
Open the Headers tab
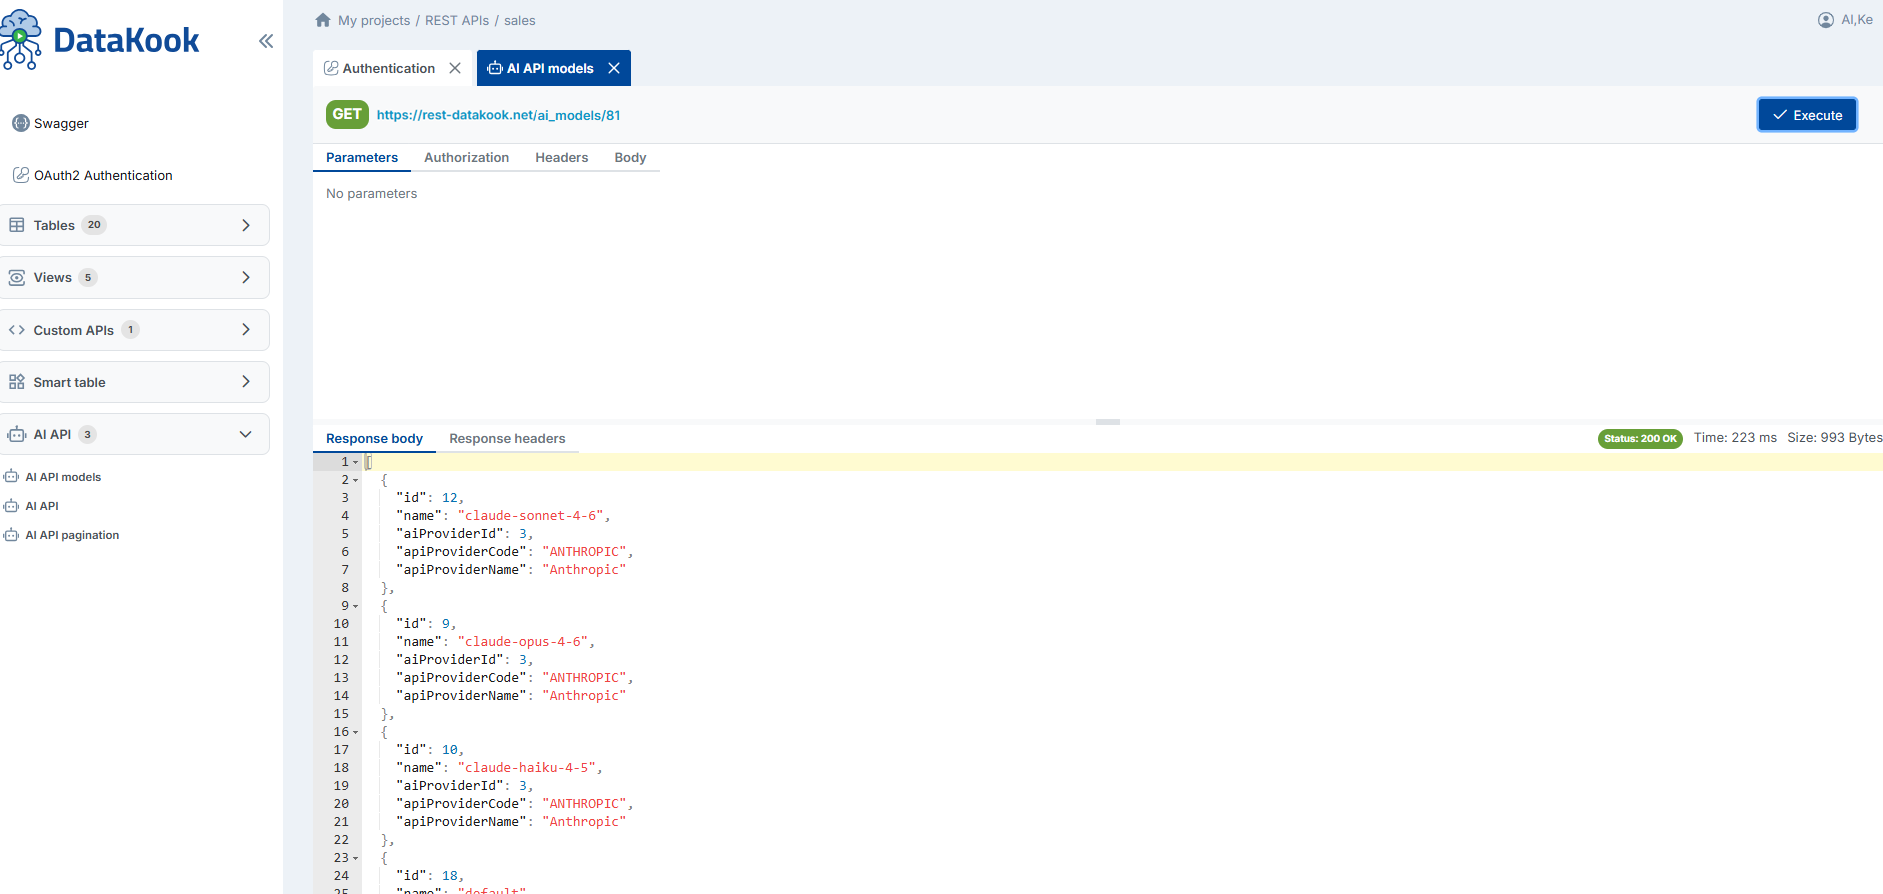point(562,157)
